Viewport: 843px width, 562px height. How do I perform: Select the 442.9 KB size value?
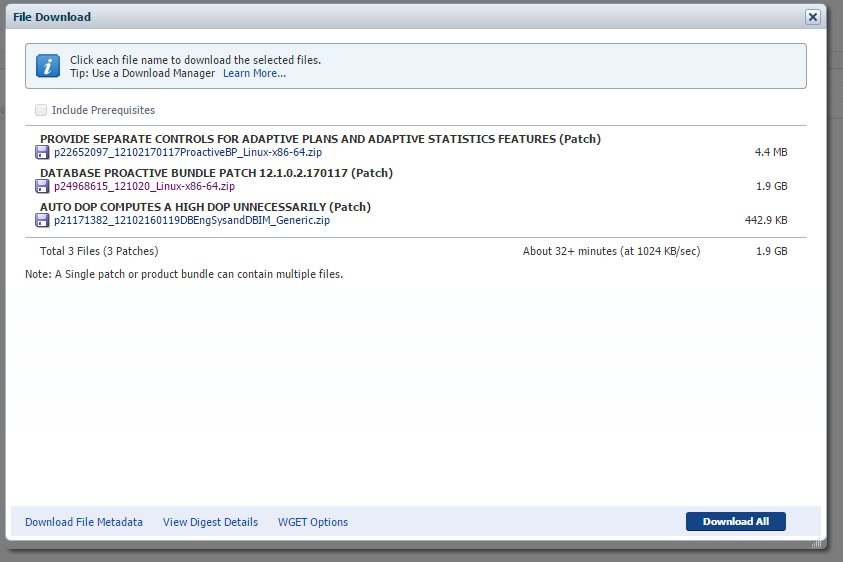[x=766, y=220]
